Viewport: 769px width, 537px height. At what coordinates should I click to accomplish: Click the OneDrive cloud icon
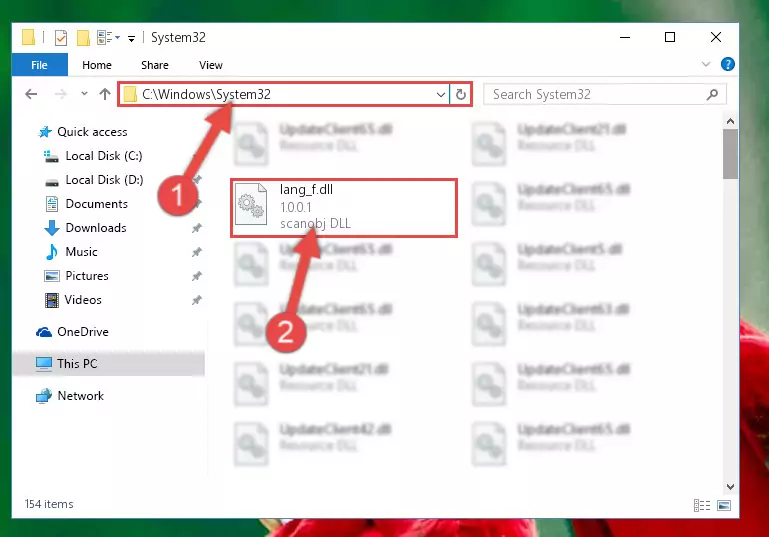pos(44,332)
